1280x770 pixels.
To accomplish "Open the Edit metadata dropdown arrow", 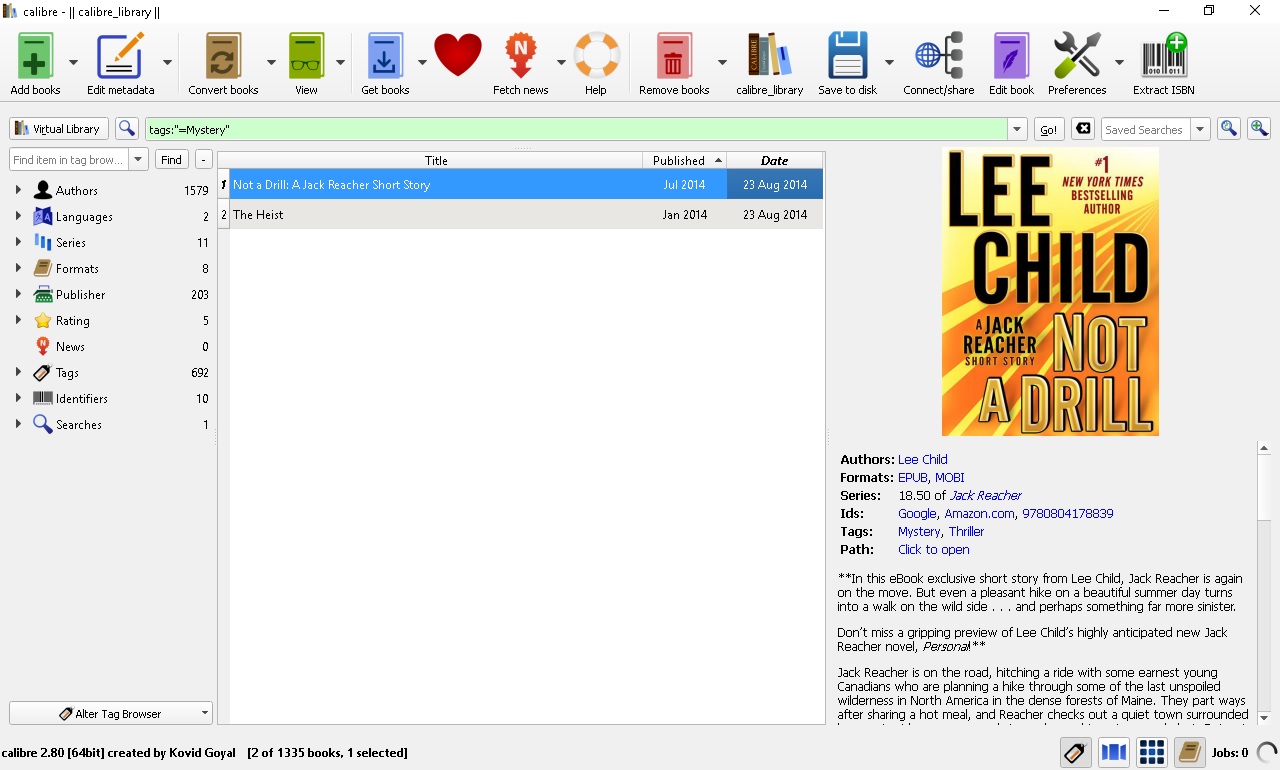I will click(x=167, y=62).
